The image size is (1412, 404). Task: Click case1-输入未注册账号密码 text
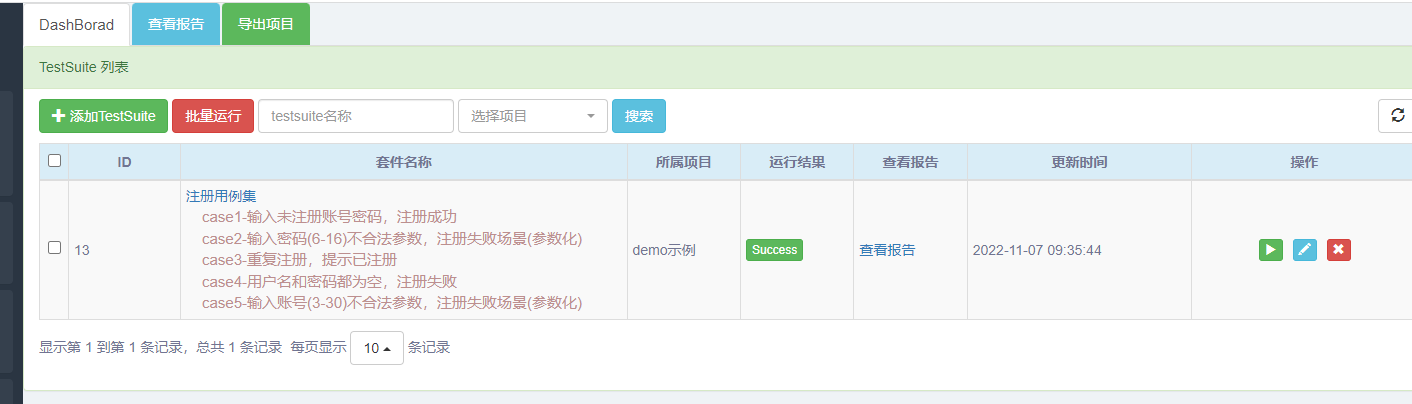[x=330, y=216]
